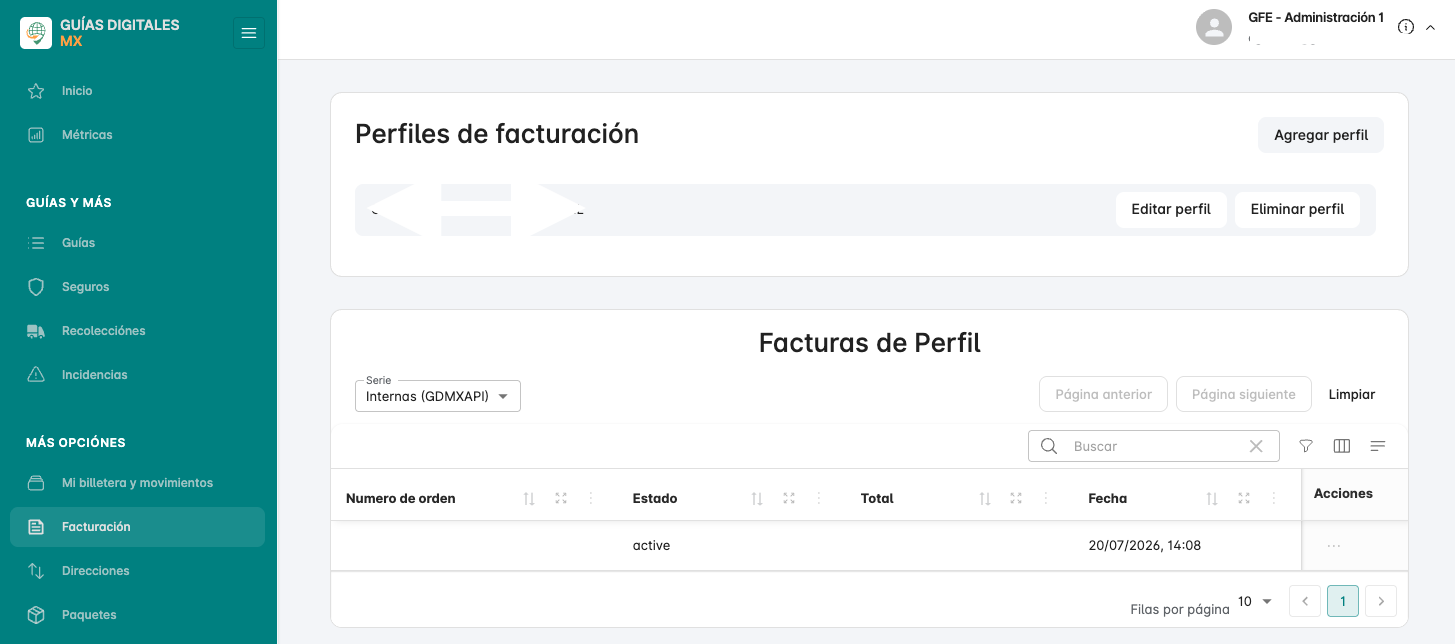
Task: Sort by Numero de orden column
Action: pyautogui.click(x=530, y=498)
